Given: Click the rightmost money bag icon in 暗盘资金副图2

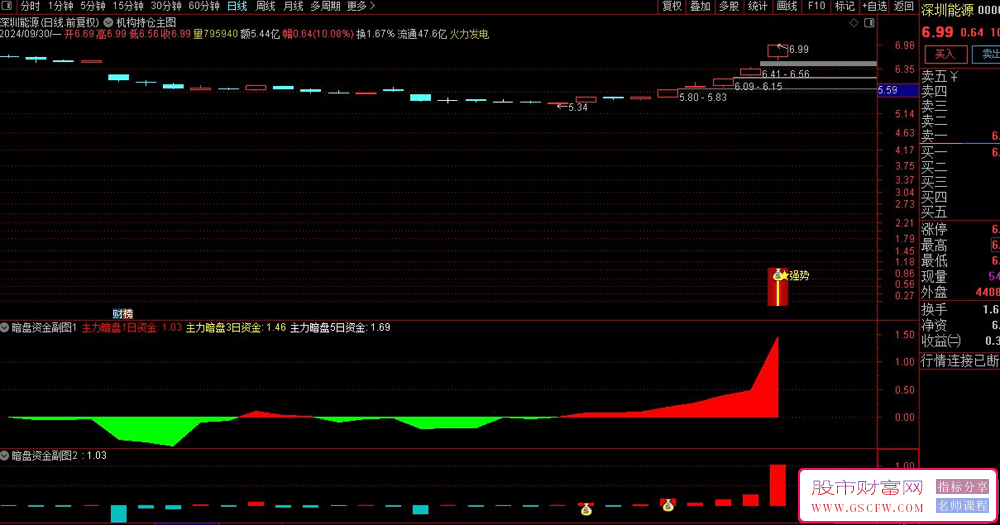Looking at the screenshot, I should 668,505.
